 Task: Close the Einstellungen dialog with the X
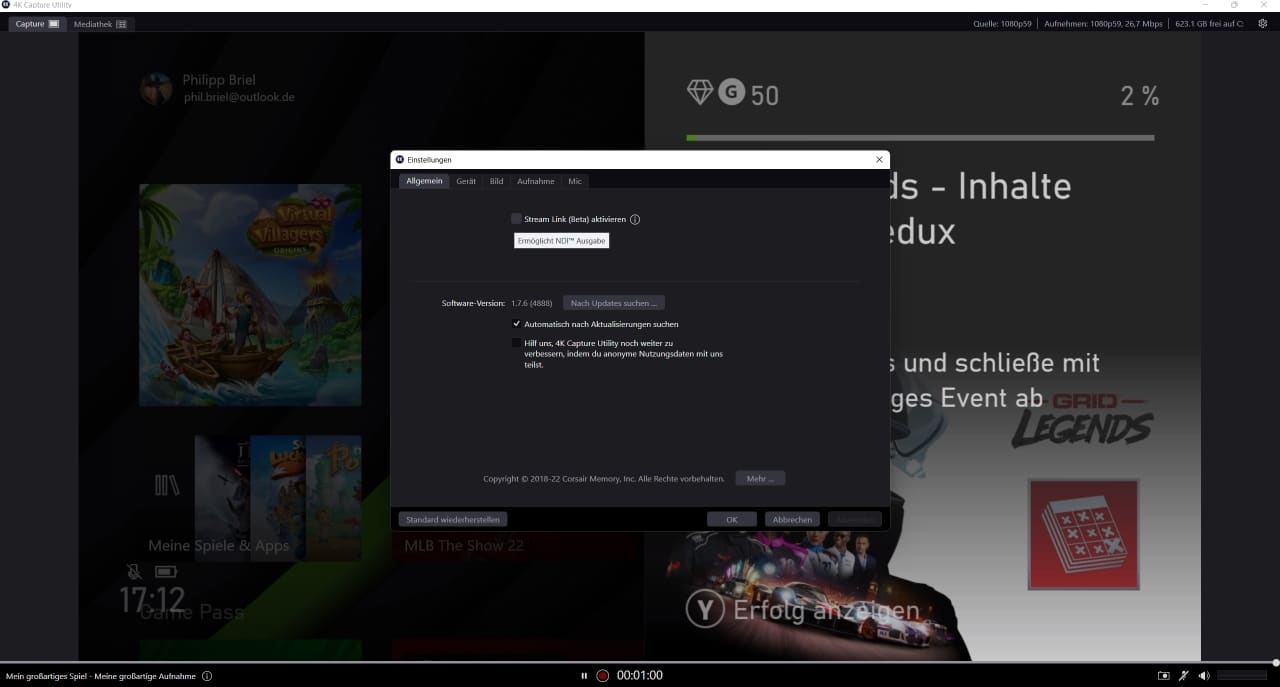[879, 160]
